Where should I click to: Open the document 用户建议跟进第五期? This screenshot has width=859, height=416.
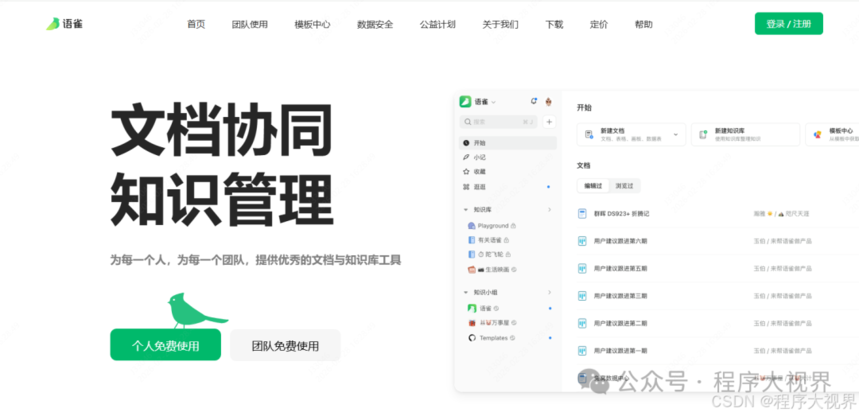point(620,268)
